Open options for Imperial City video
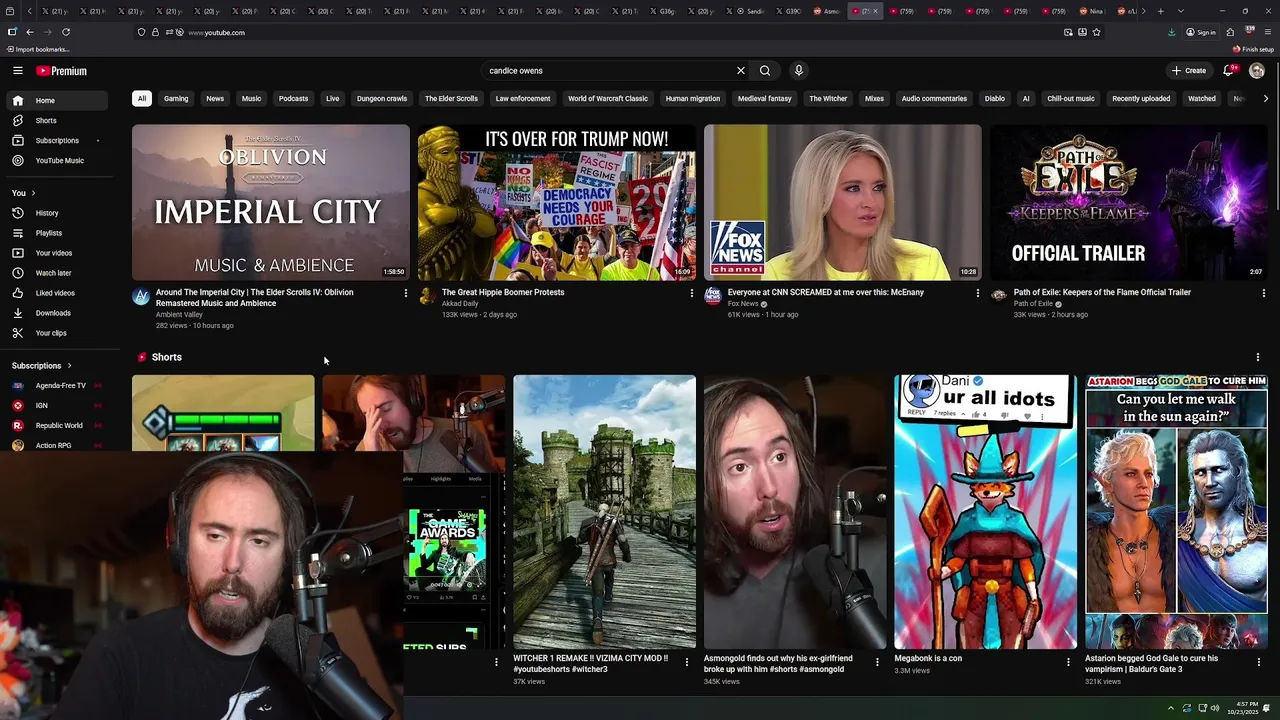Screen dimensions: 1280x720 tap(405, 293)
